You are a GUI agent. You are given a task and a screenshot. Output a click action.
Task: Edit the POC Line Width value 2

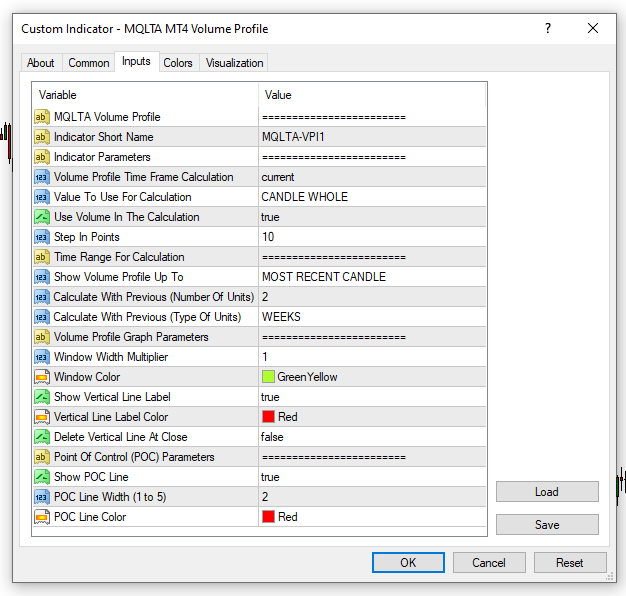(372, 497)
